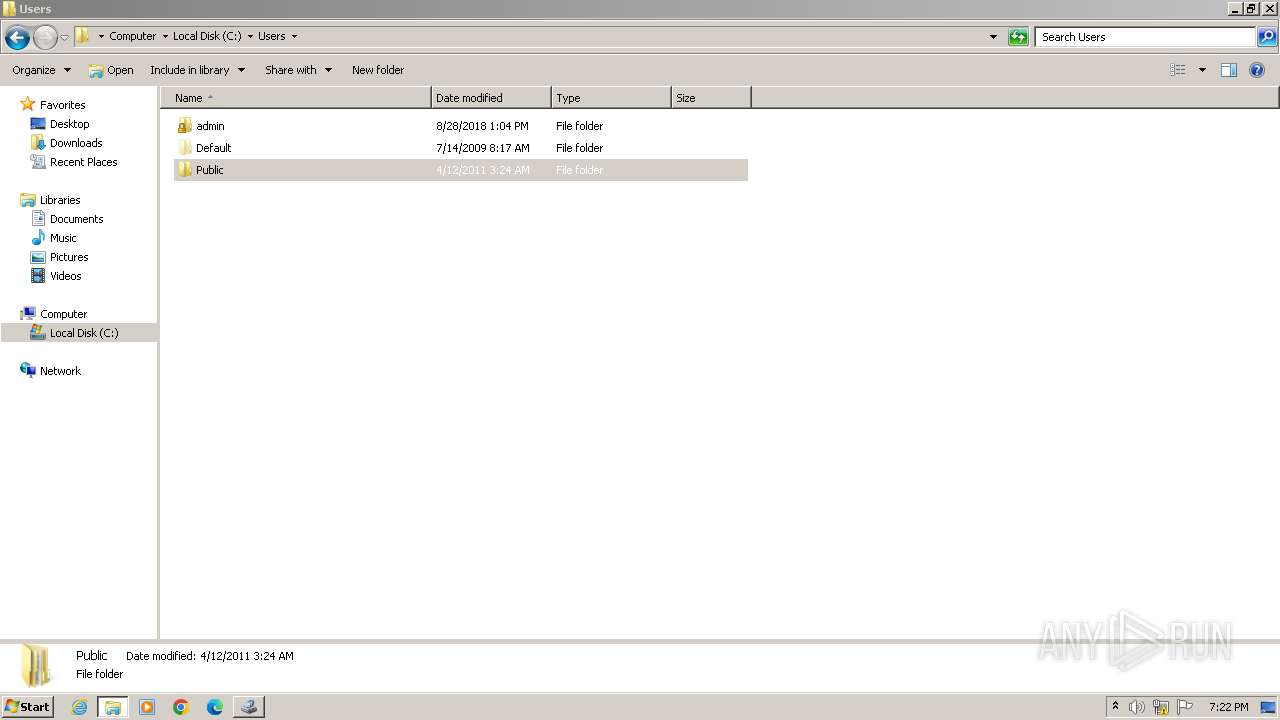This screenshot has width=1280, height=720.
Task: Select the Public folder icon
Action: [184, 170]
